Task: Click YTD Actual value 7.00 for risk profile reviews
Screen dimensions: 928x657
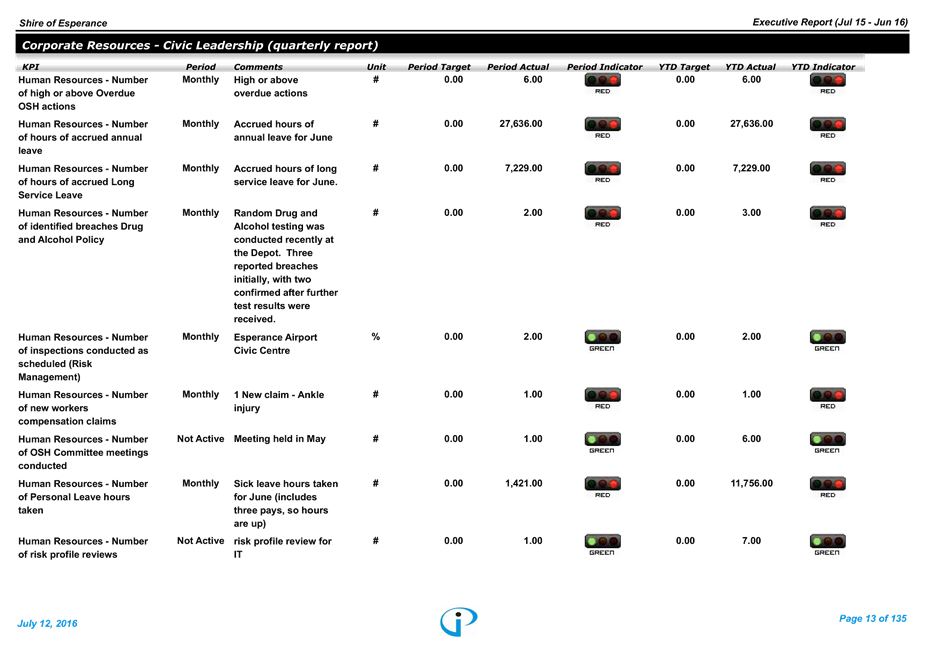Action: point(752,540)
